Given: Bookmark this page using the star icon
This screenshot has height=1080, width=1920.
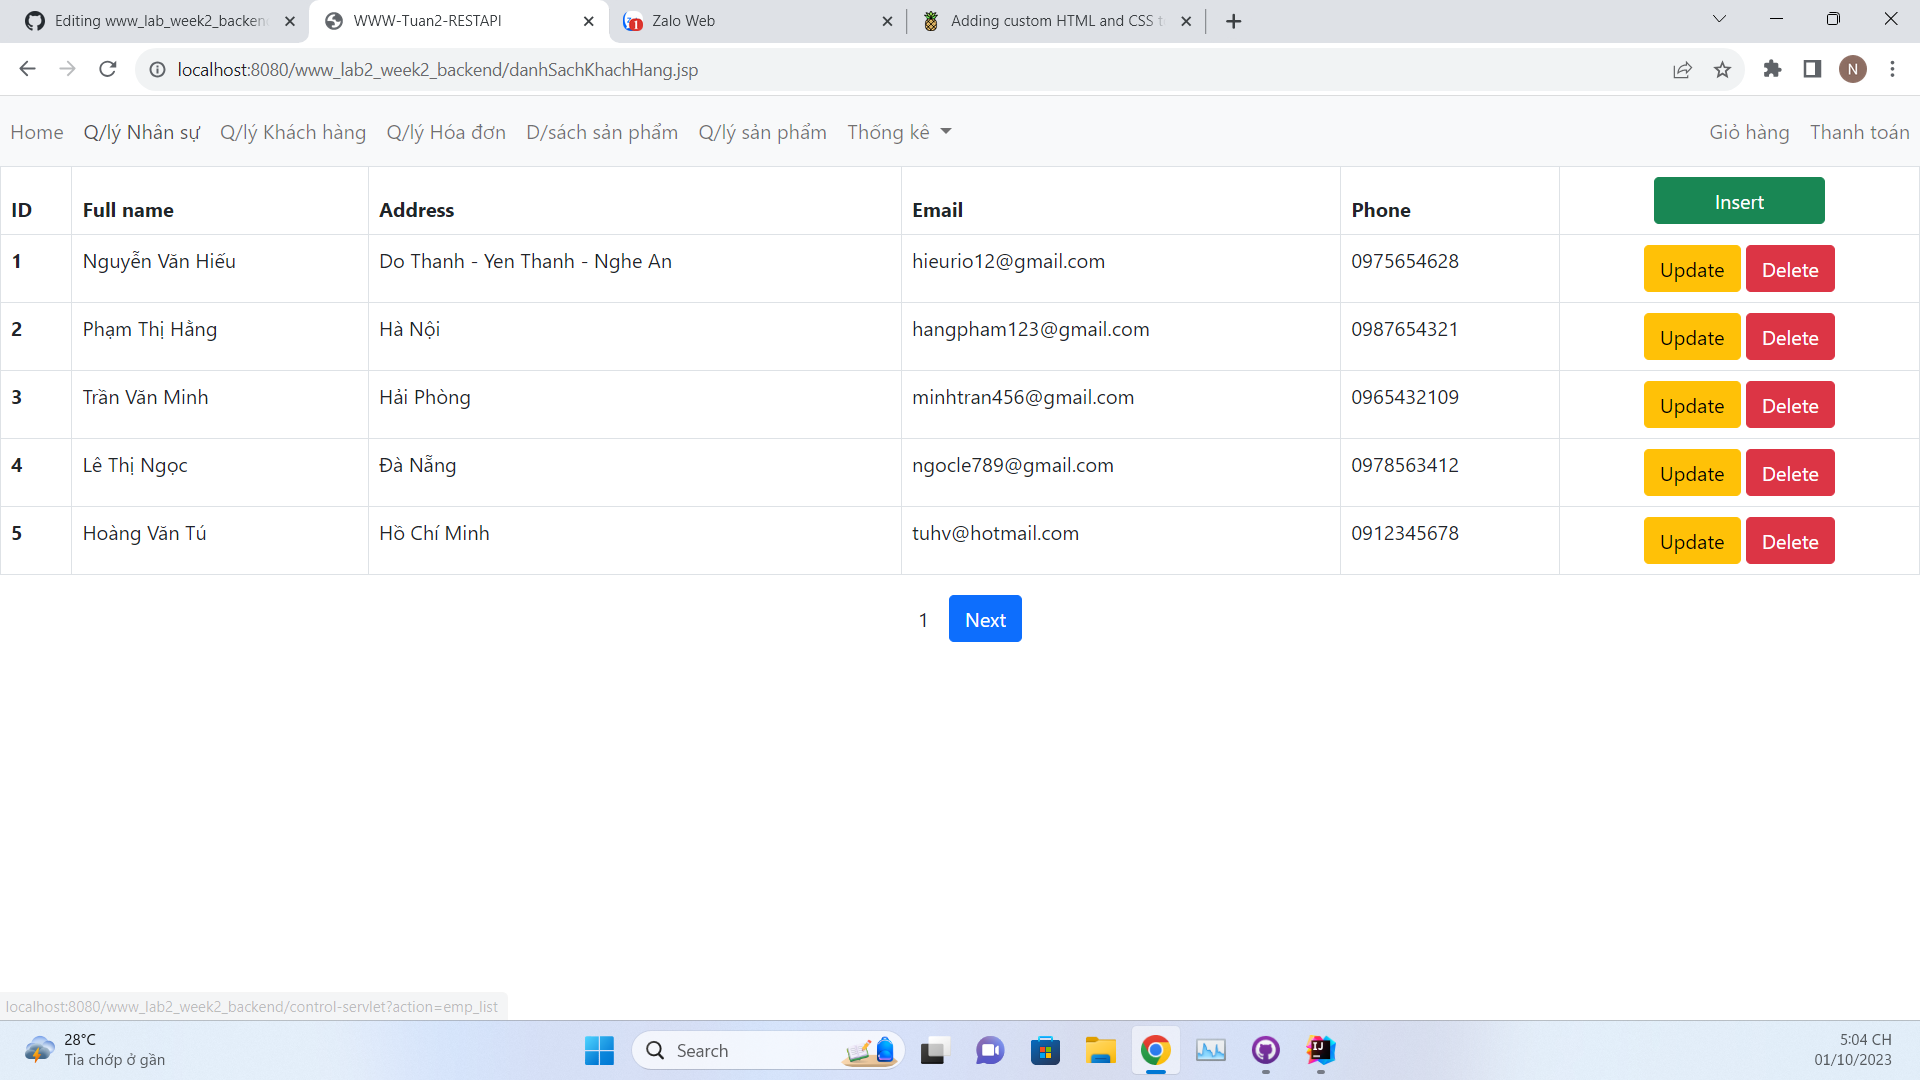Looking at the screenshot, I should (1723, 69).
